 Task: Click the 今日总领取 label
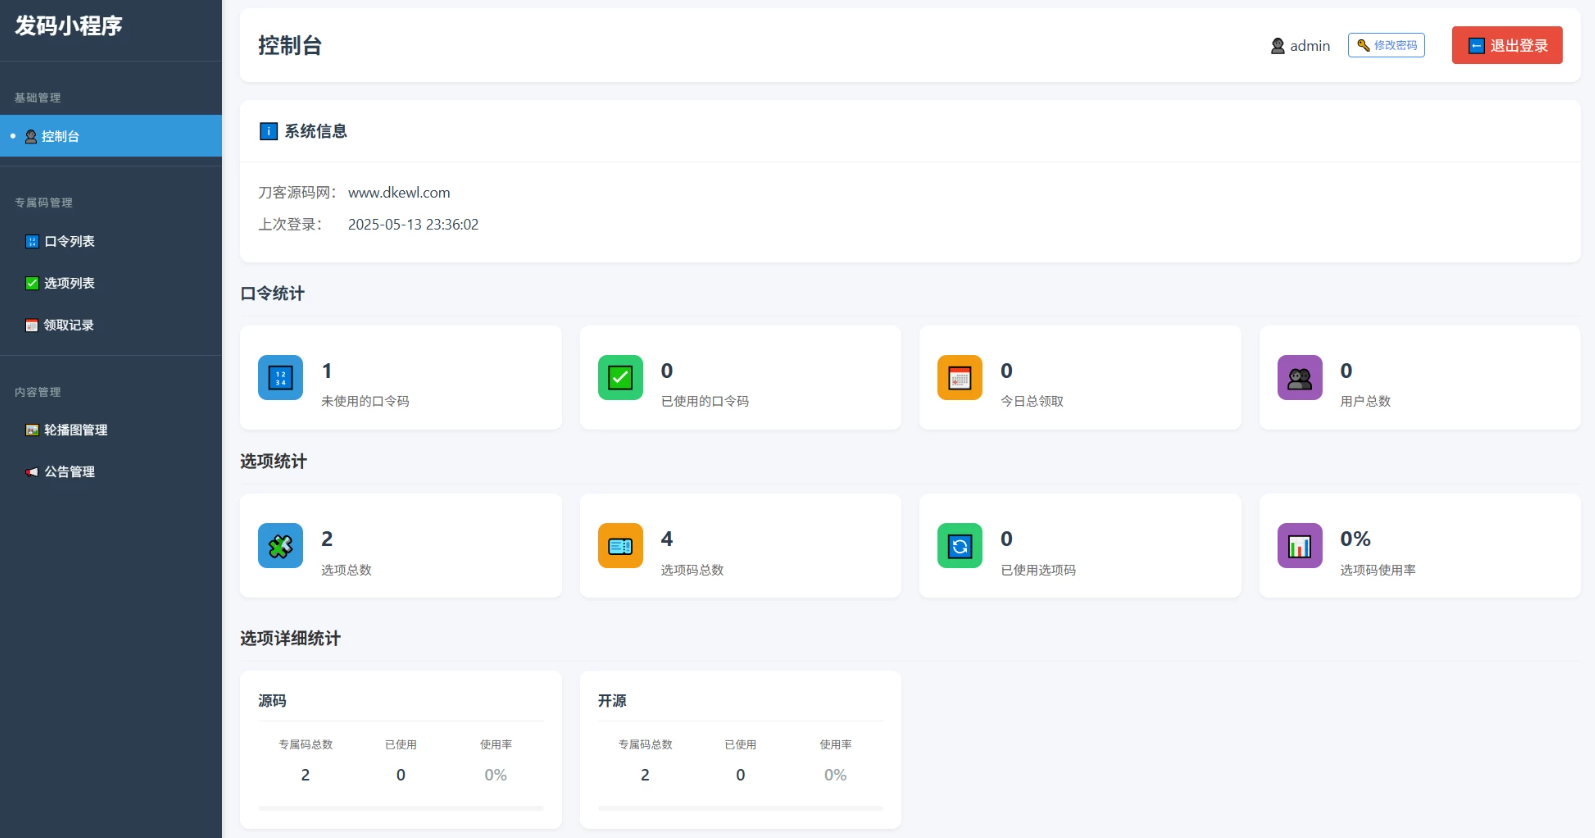pyautogui.click(x=1032, y=401)
